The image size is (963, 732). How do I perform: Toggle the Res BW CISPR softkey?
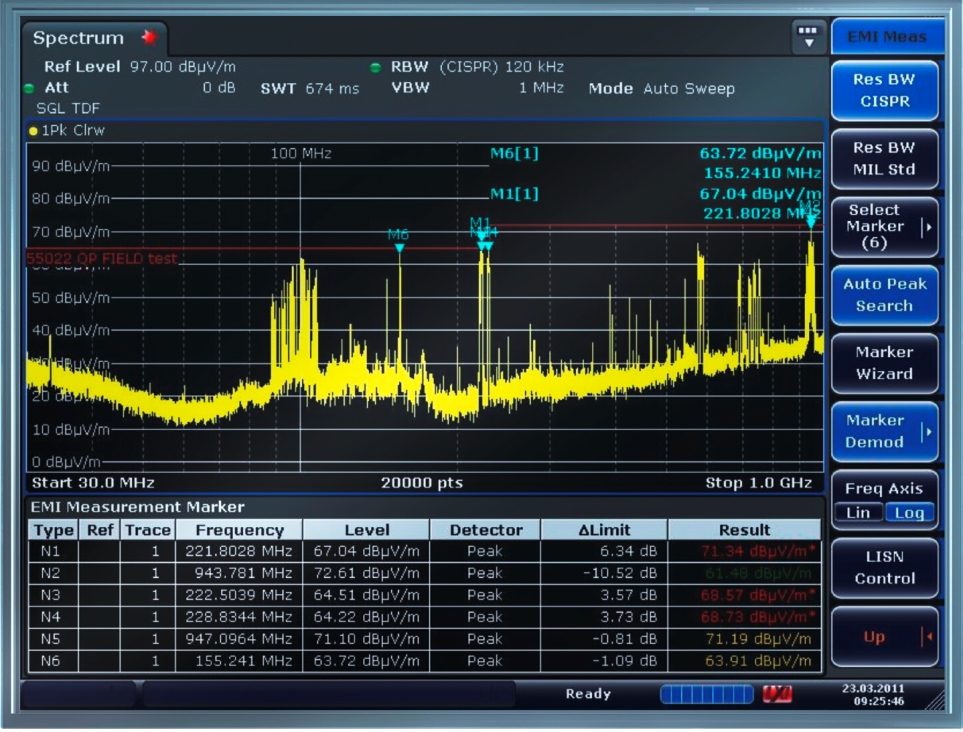(x=884, y=90)
